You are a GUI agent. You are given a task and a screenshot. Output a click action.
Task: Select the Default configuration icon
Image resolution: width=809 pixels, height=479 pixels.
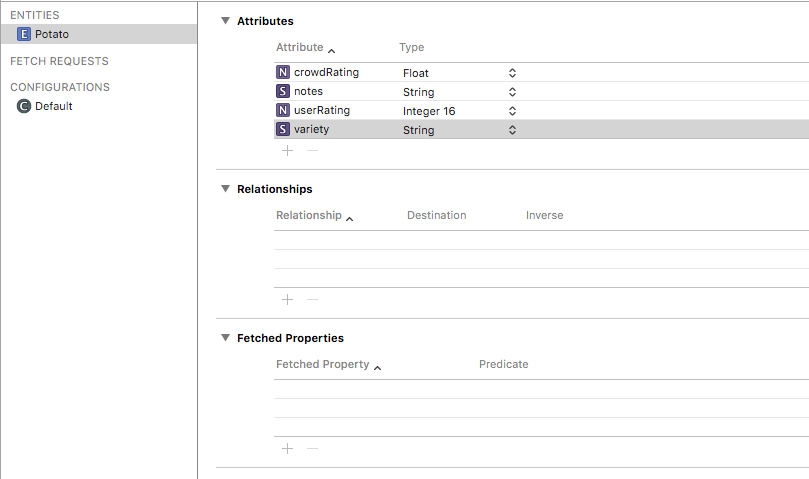[x=24, y=106]
